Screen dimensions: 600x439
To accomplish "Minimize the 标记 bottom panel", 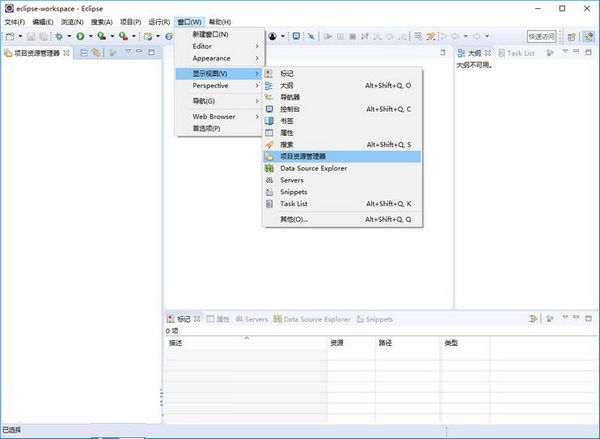I will 576,317.
